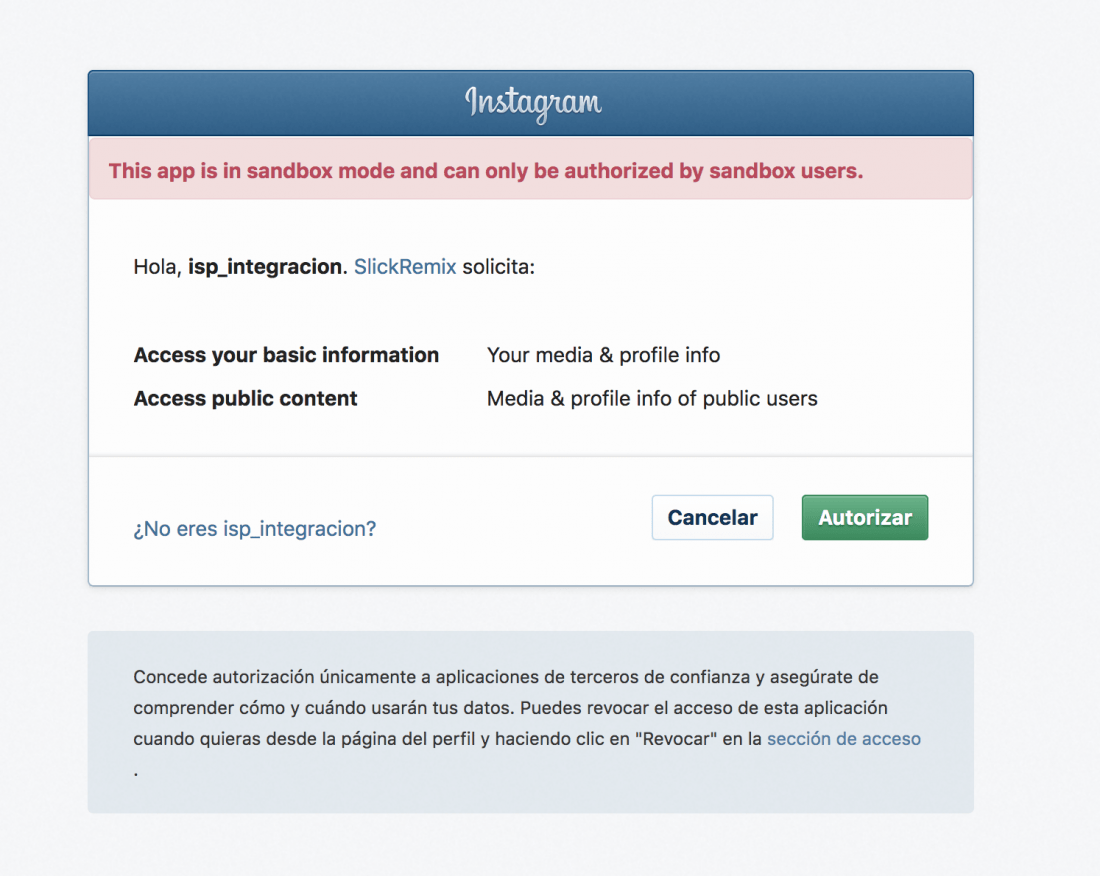Click the words "sandbox users" in the red banner
Image resolution: width=1100 pixels, height=876 pixels.
pyautogui.click(x=786, y=171)
